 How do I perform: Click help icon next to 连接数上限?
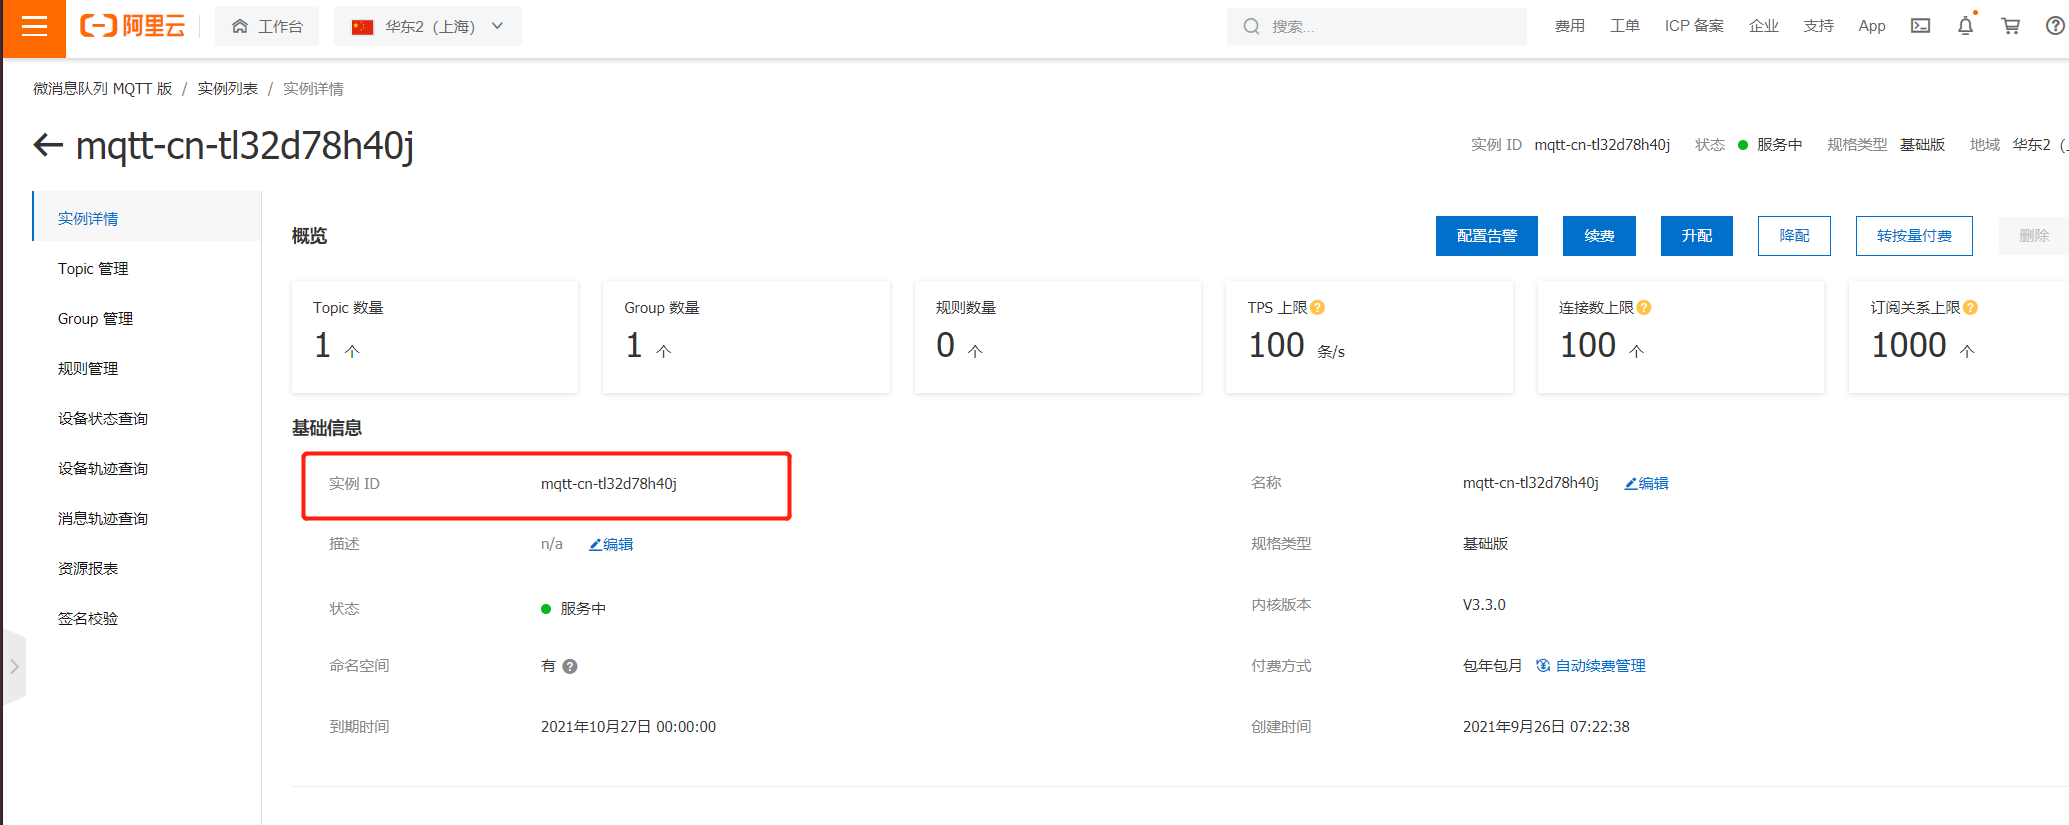tap(1644, 308)
